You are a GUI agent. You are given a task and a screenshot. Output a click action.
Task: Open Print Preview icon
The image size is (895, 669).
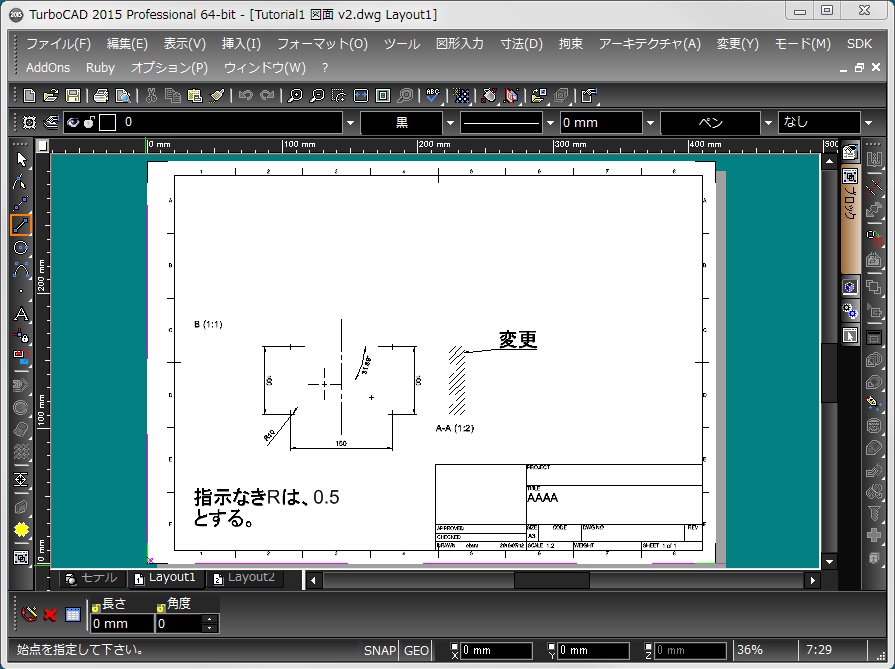pos(123,96)
